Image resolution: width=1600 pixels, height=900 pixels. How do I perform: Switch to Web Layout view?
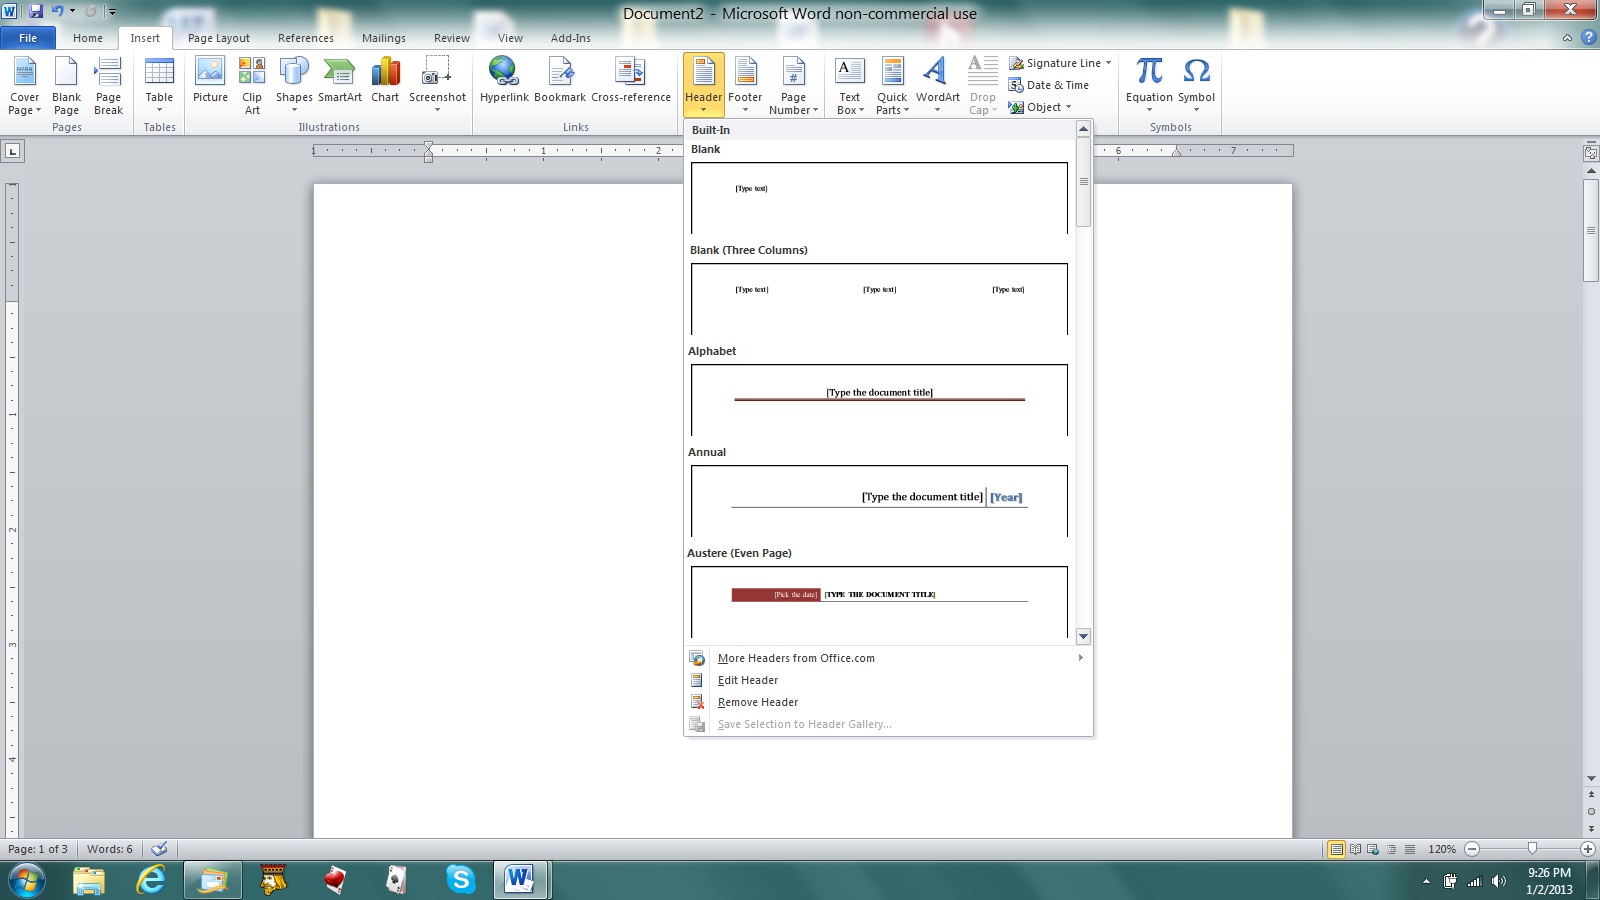tap(1373, 849)
